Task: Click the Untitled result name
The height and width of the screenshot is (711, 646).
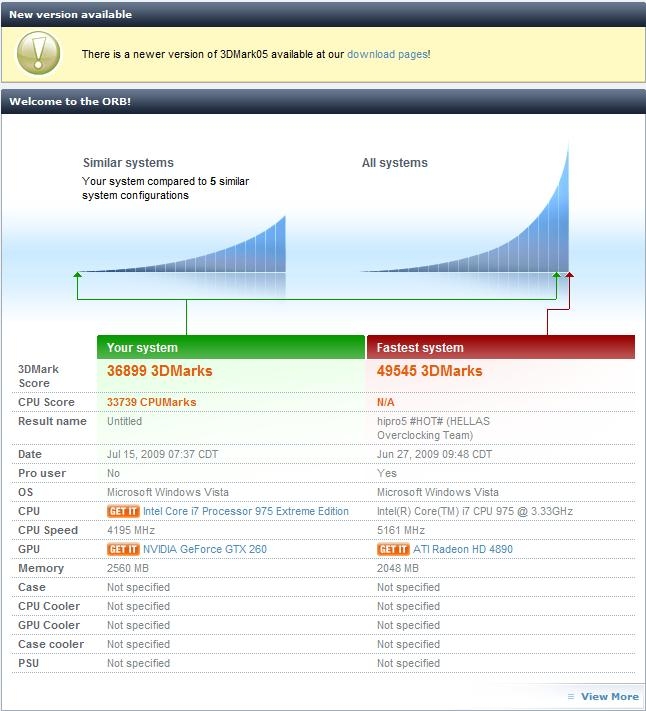Action: click(x=124, y=421)
